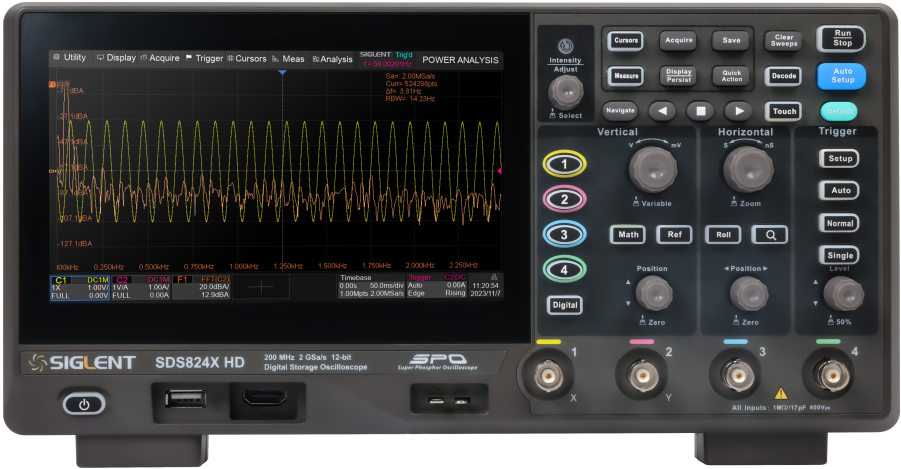Push the Ref button
The image size is (901, 469).
674,234
